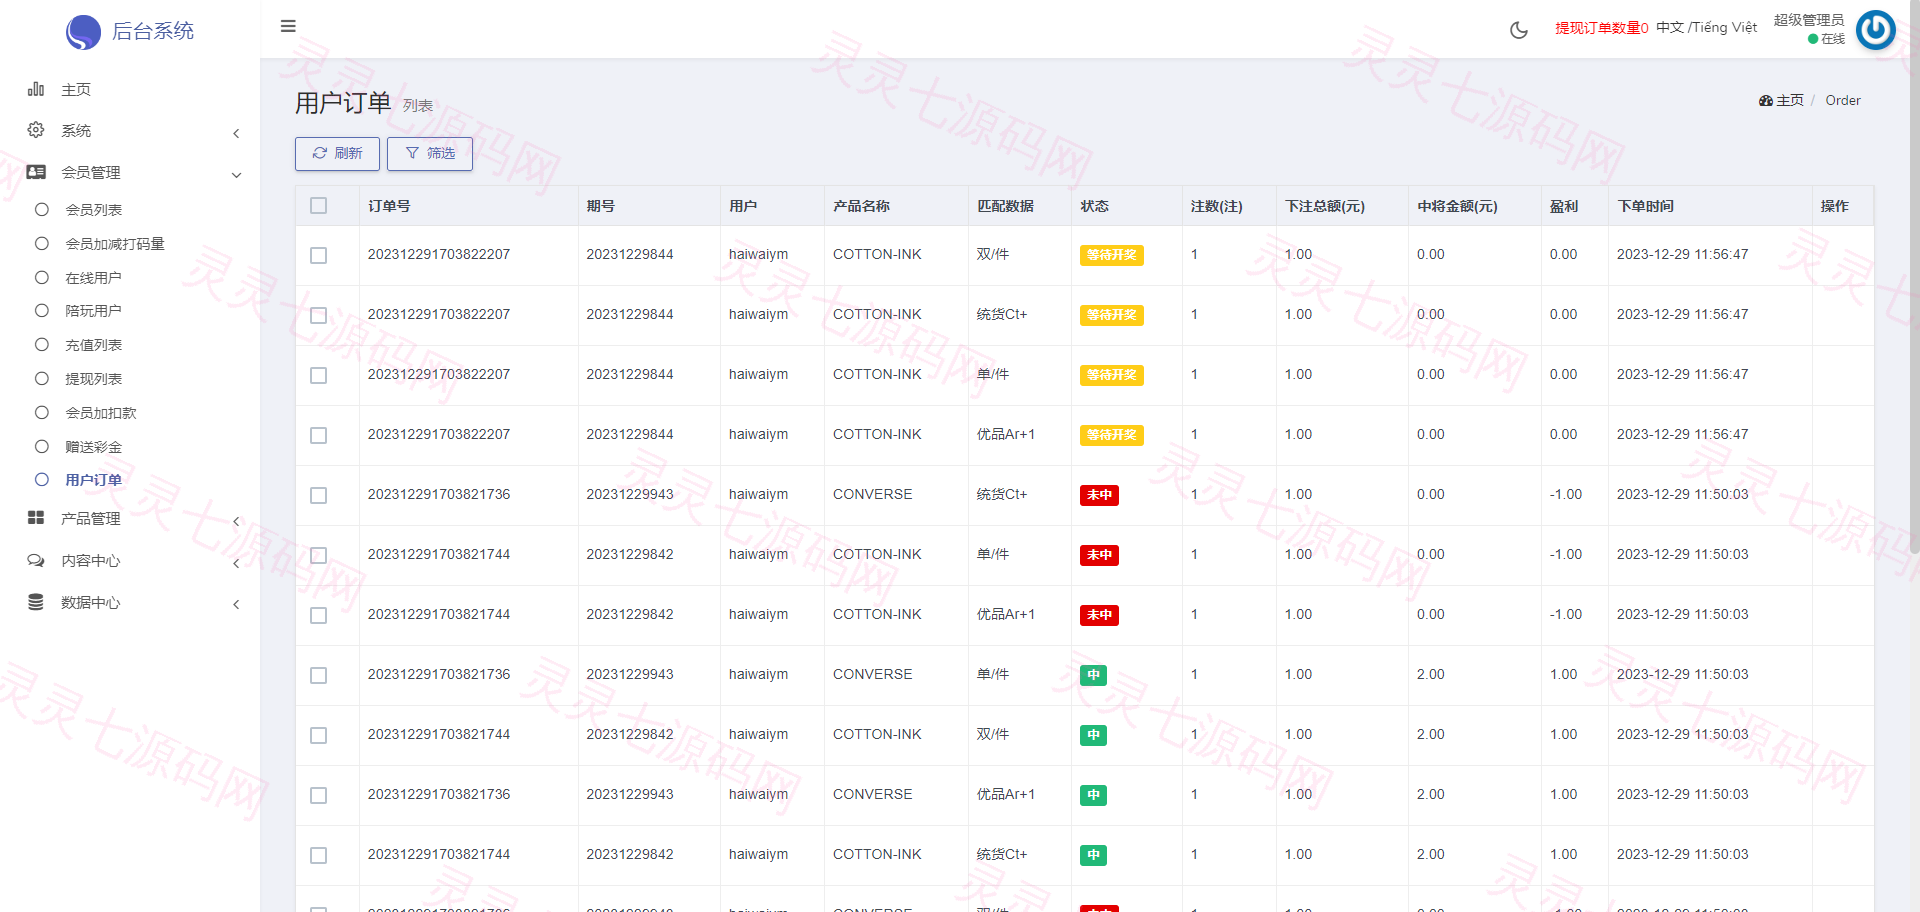Click the hamburger menu toggle icon
The width and height of the screenshot is (1920, 912).
[288, 26]
